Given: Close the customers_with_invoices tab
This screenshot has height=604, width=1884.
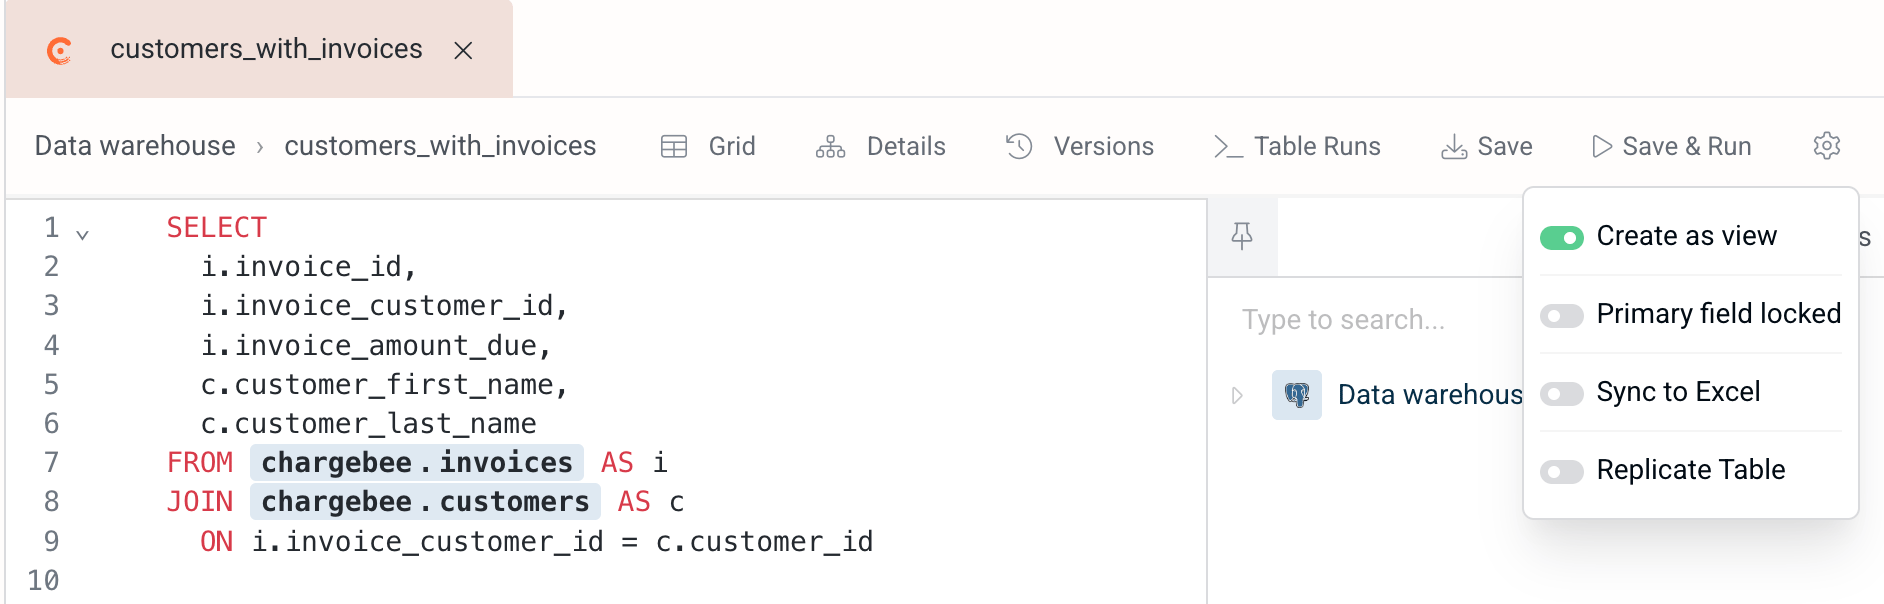Looking at the screenshot, I should (463, 50).
